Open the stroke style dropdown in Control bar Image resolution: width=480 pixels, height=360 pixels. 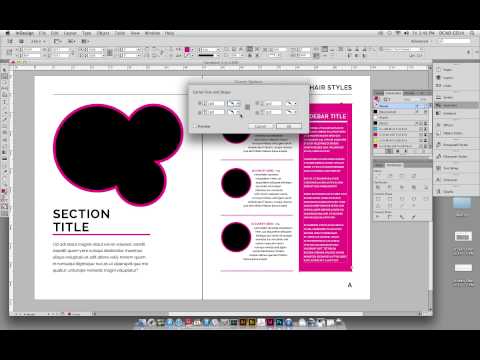tap(218, 55)
